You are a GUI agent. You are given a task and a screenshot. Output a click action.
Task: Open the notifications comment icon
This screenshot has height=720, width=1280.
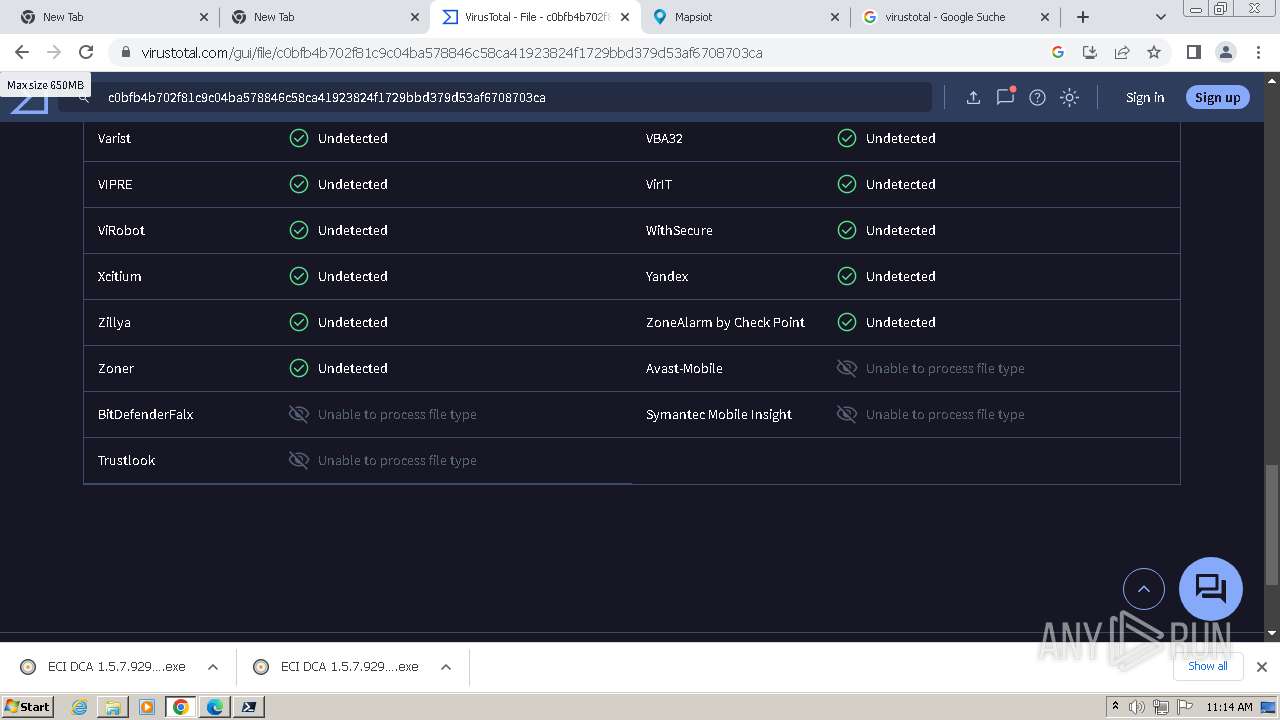click(1005, 97)
